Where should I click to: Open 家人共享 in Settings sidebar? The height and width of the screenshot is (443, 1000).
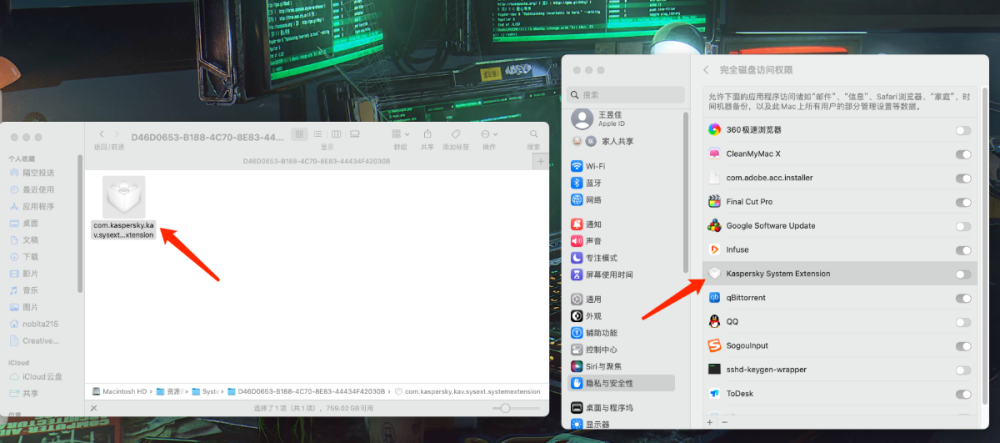tap(602, 141)
